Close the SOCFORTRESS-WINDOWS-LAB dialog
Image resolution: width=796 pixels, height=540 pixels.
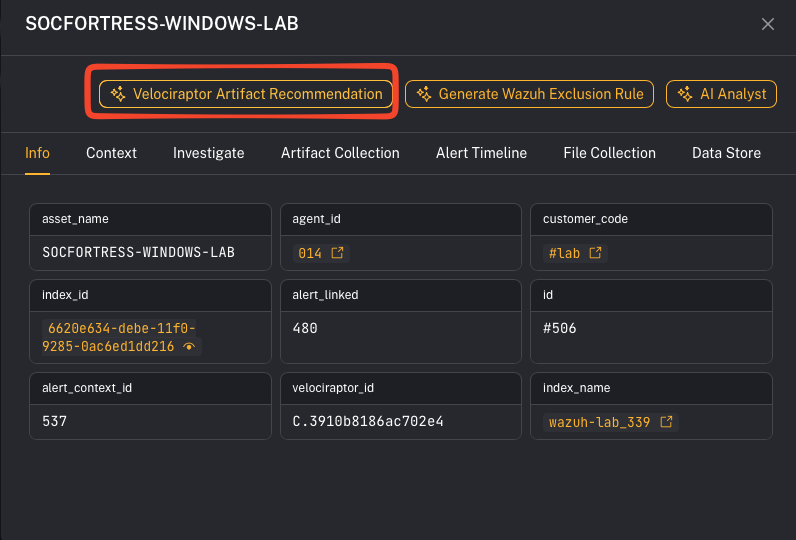coord(768,24)
